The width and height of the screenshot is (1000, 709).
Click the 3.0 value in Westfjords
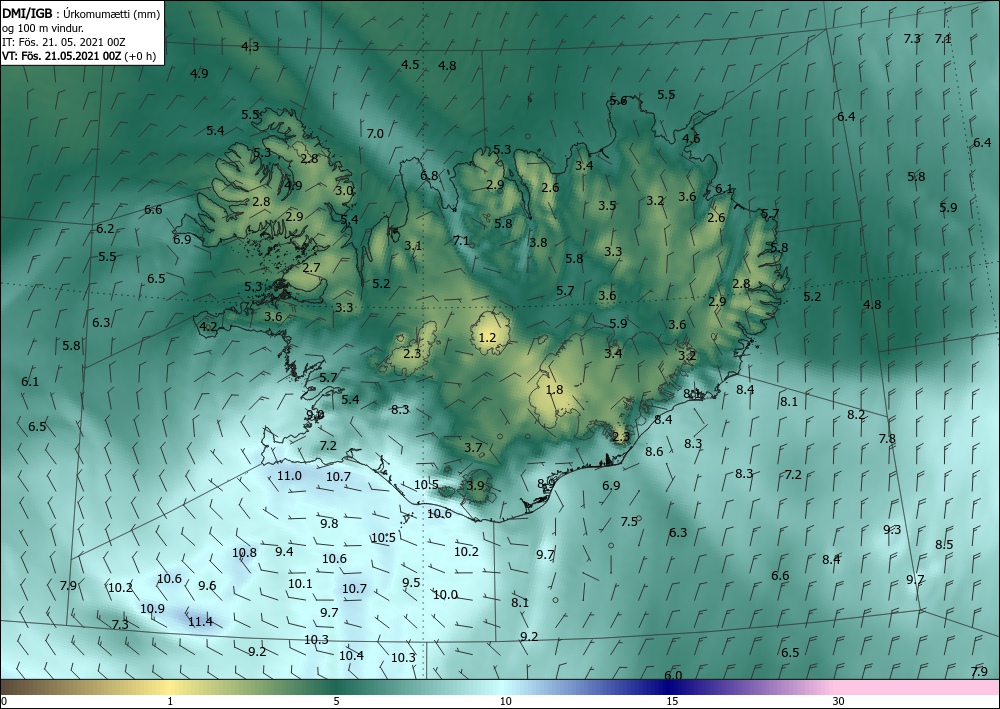pos(344,191)
